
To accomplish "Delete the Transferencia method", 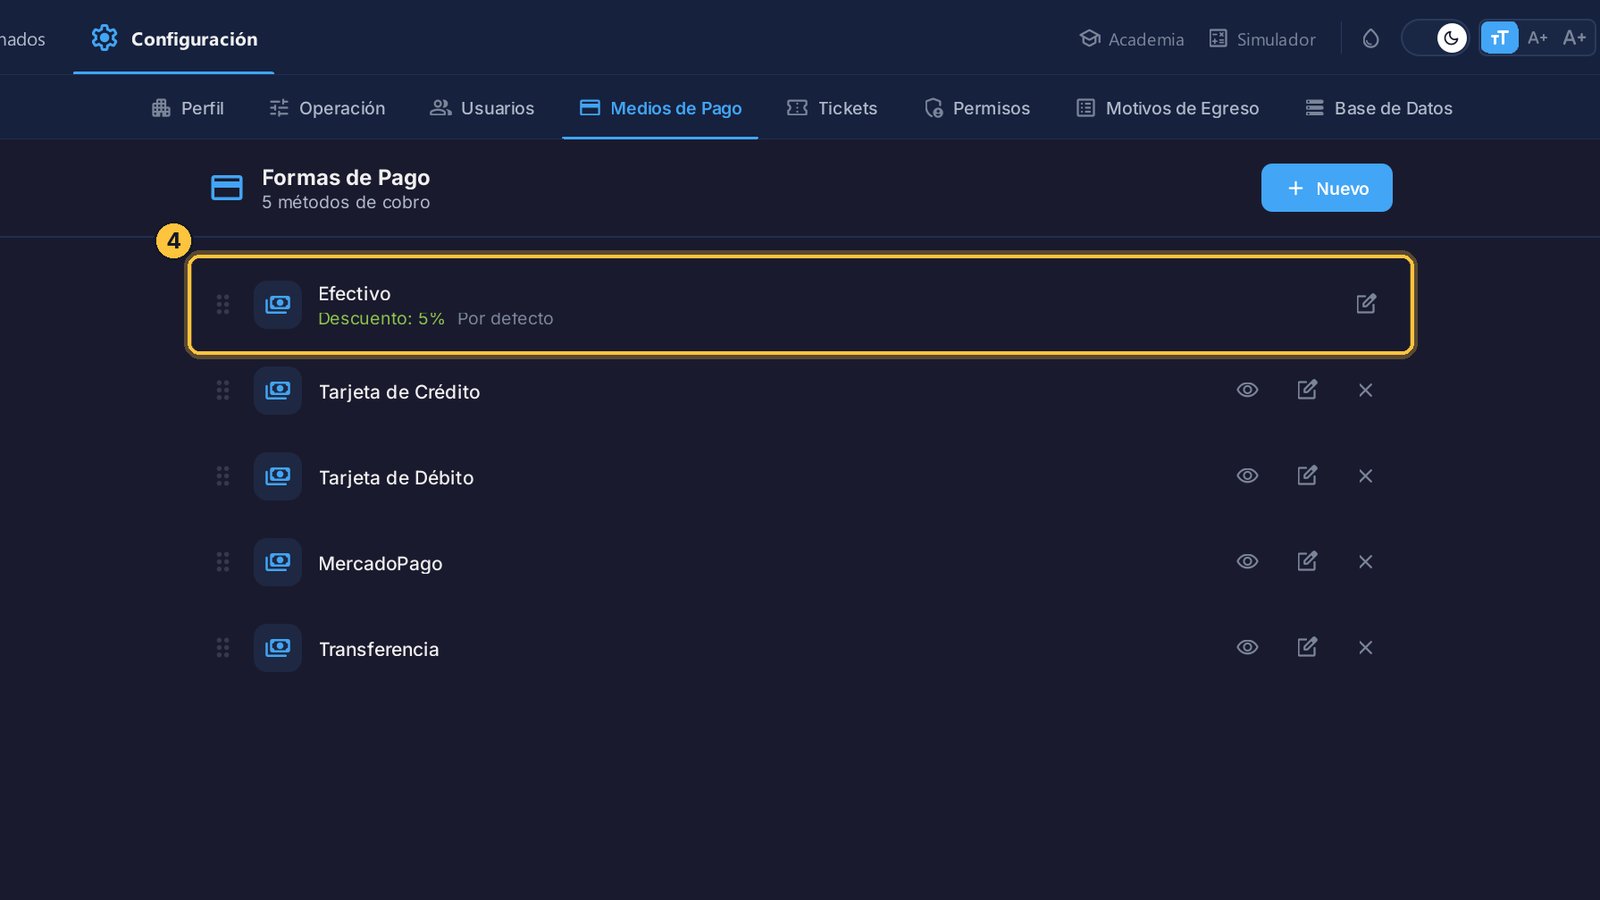I will tap(1366, 648).
